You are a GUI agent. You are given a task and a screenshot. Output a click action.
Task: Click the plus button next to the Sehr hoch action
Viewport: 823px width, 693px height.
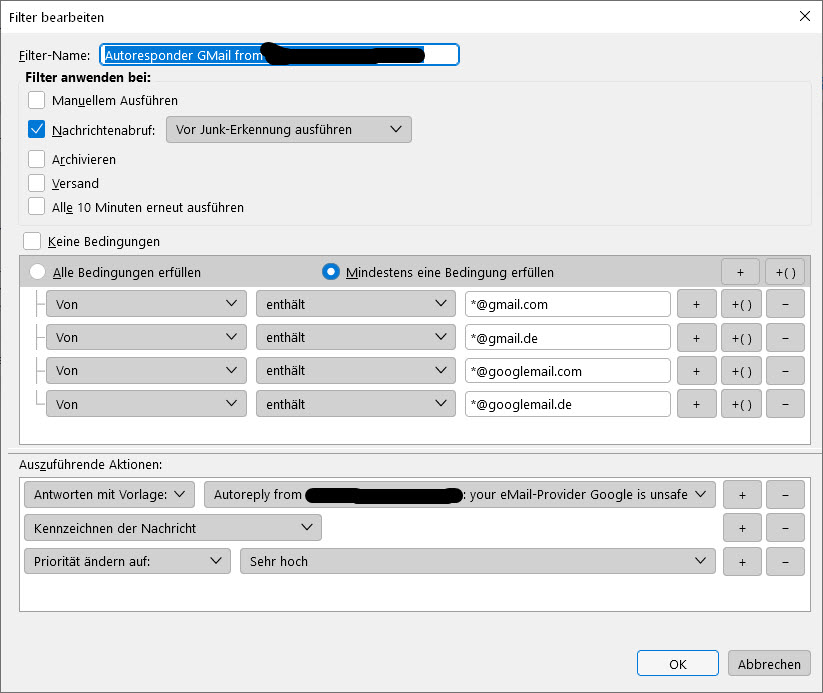click(742, 561)
